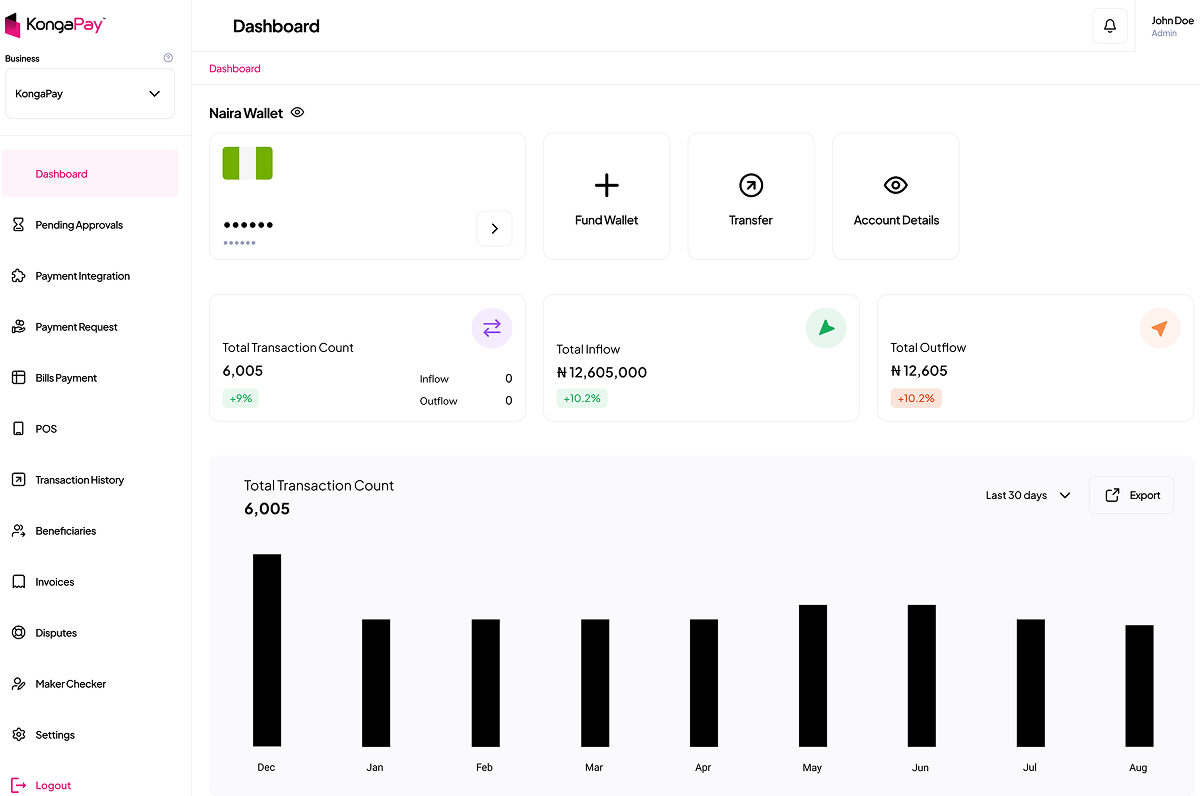The height and width of the screenshot is (796, 1200).
Task: Click the green Total Inflow arrow icon
Action: coord(826,328)
